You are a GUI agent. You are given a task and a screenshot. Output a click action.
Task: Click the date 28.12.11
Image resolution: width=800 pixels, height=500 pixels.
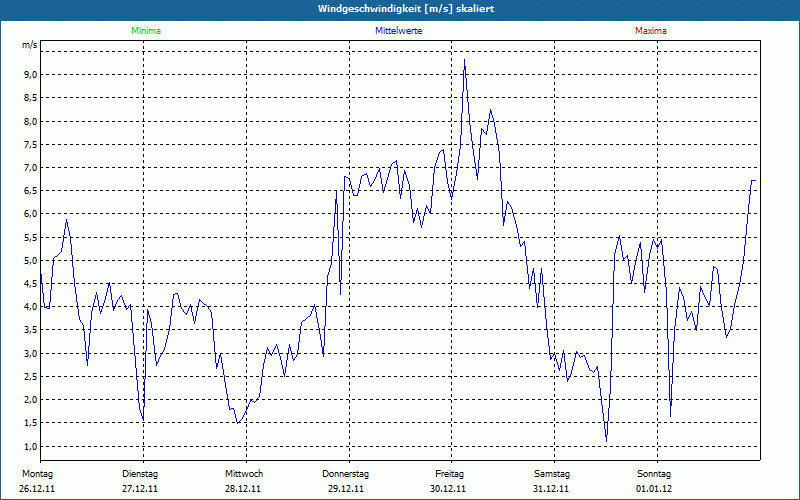(x=243, y=489)
